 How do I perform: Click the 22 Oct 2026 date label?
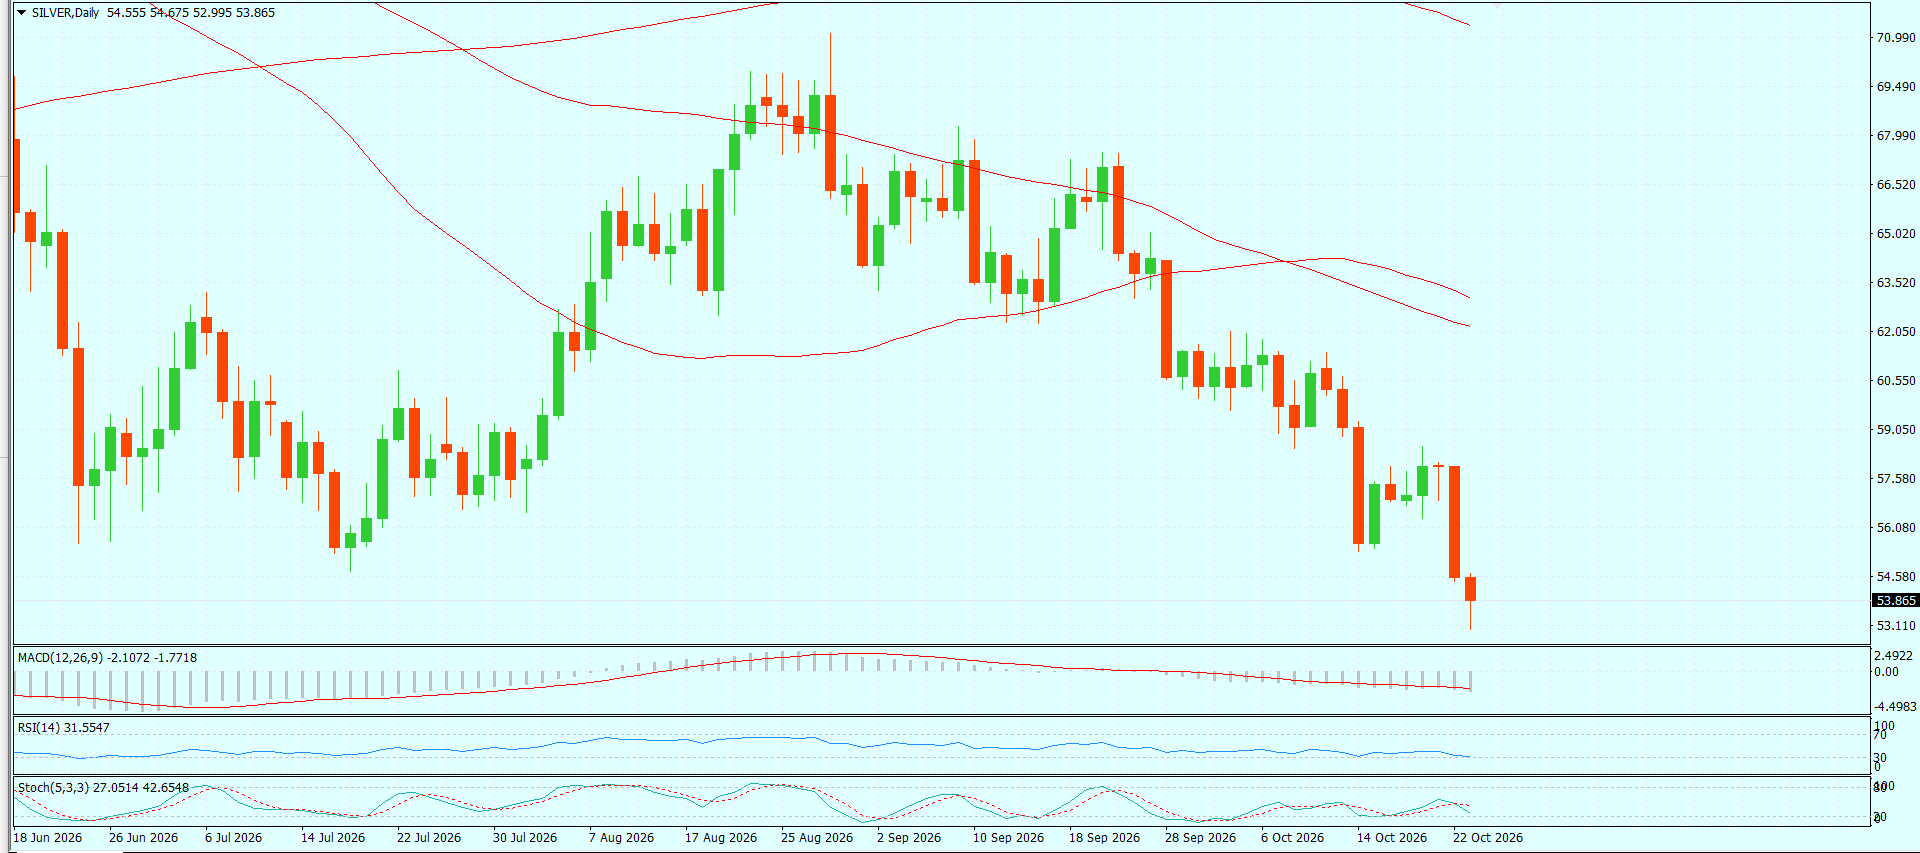[1488, 838]
